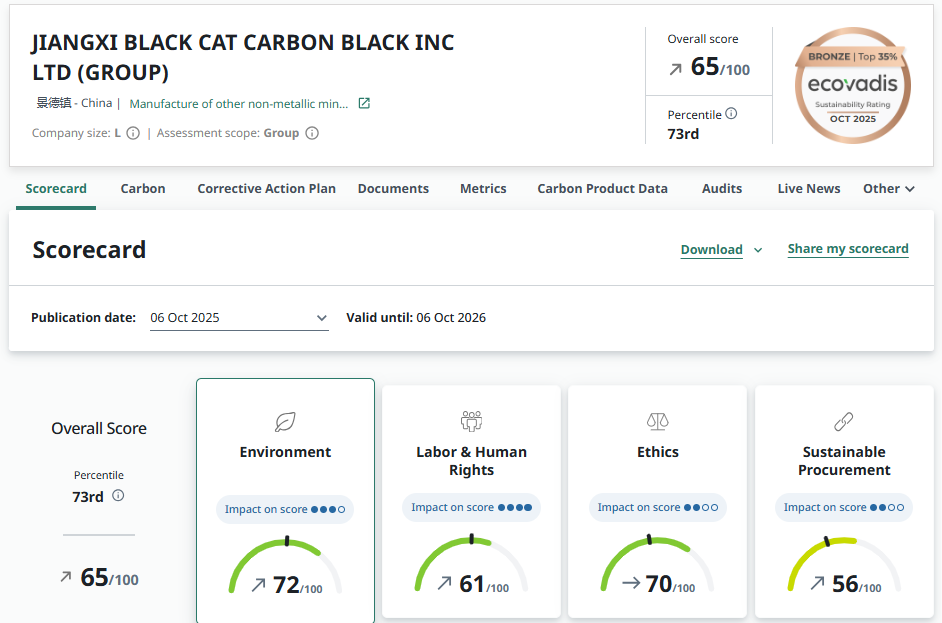Click the info icon next to Company size
The image size is (942, 623).
pyautogui.click(x=133, y=133)
